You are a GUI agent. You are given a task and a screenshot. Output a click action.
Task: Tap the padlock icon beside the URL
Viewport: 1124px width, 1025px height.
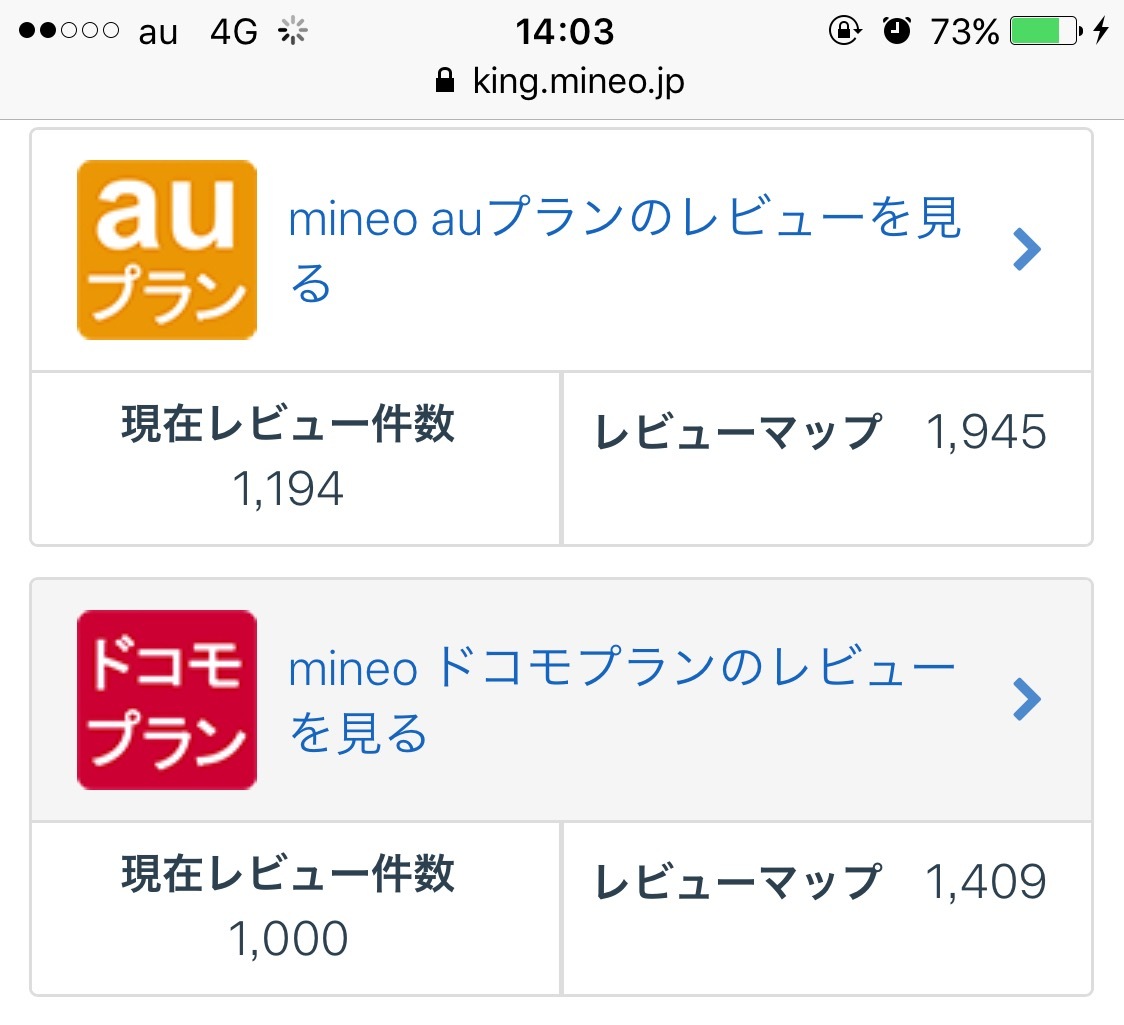(446, 82)
